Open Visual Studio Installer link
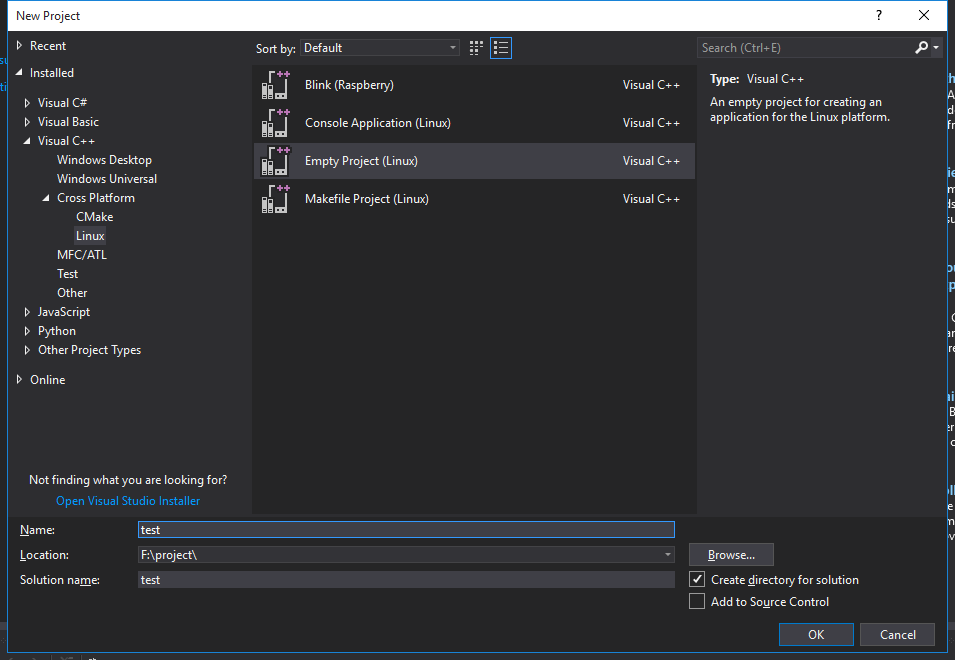This screenshot has width=955, height=660. point(128,501)
